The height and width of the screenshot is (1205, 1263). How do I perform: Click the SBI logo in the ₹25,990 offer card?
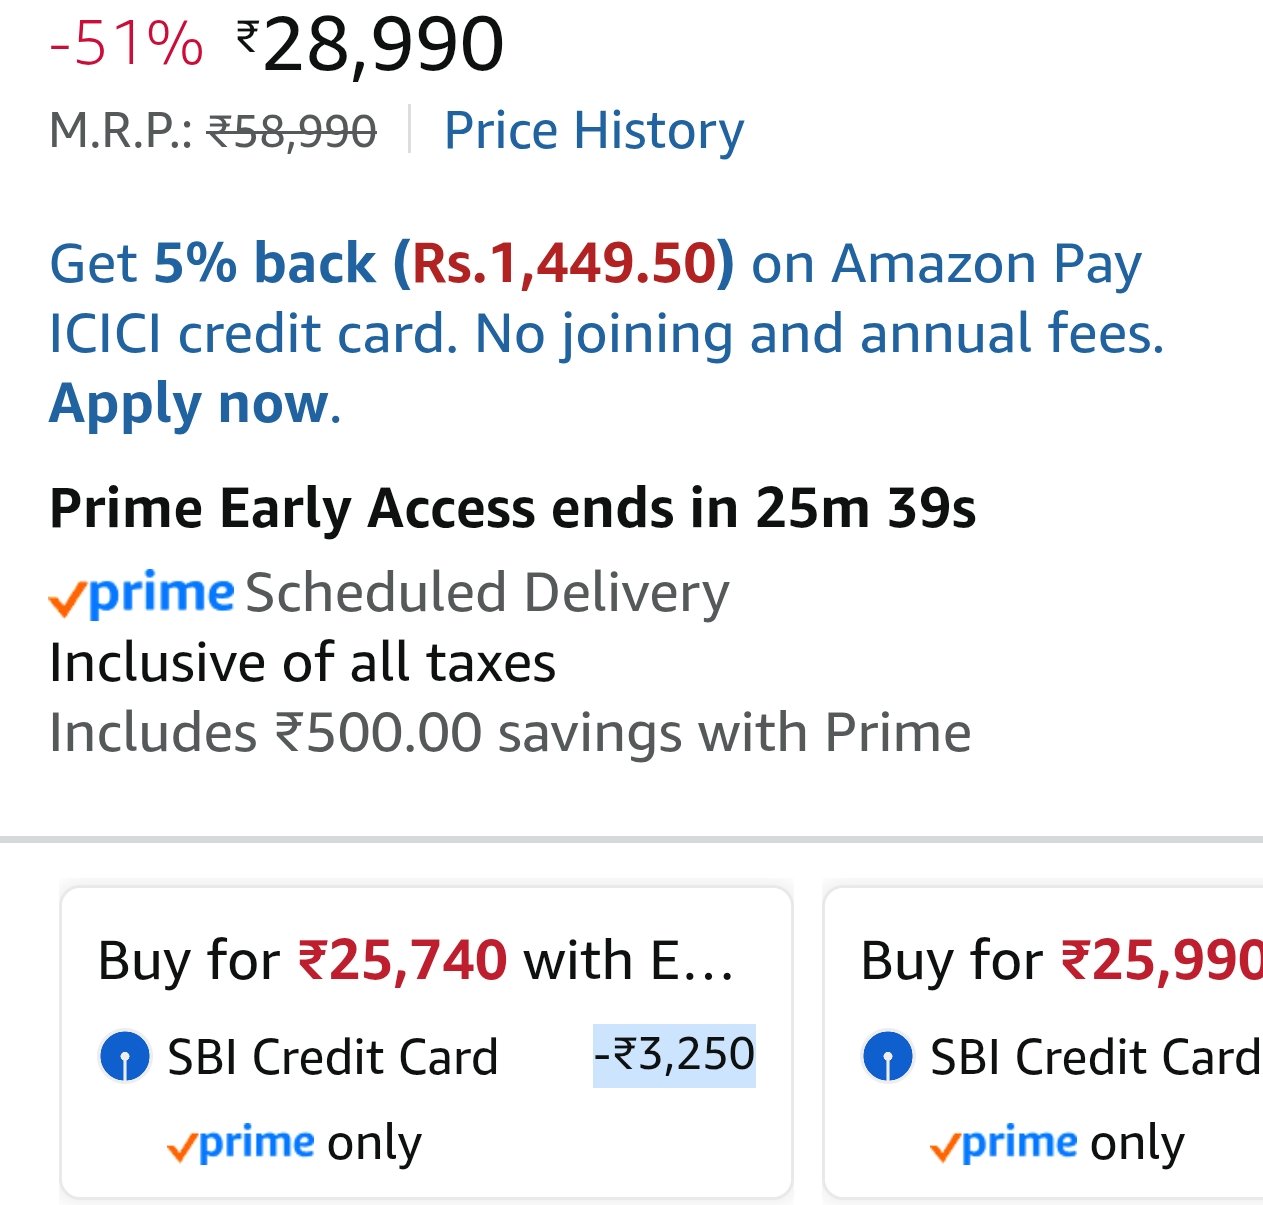[887, 1057]
